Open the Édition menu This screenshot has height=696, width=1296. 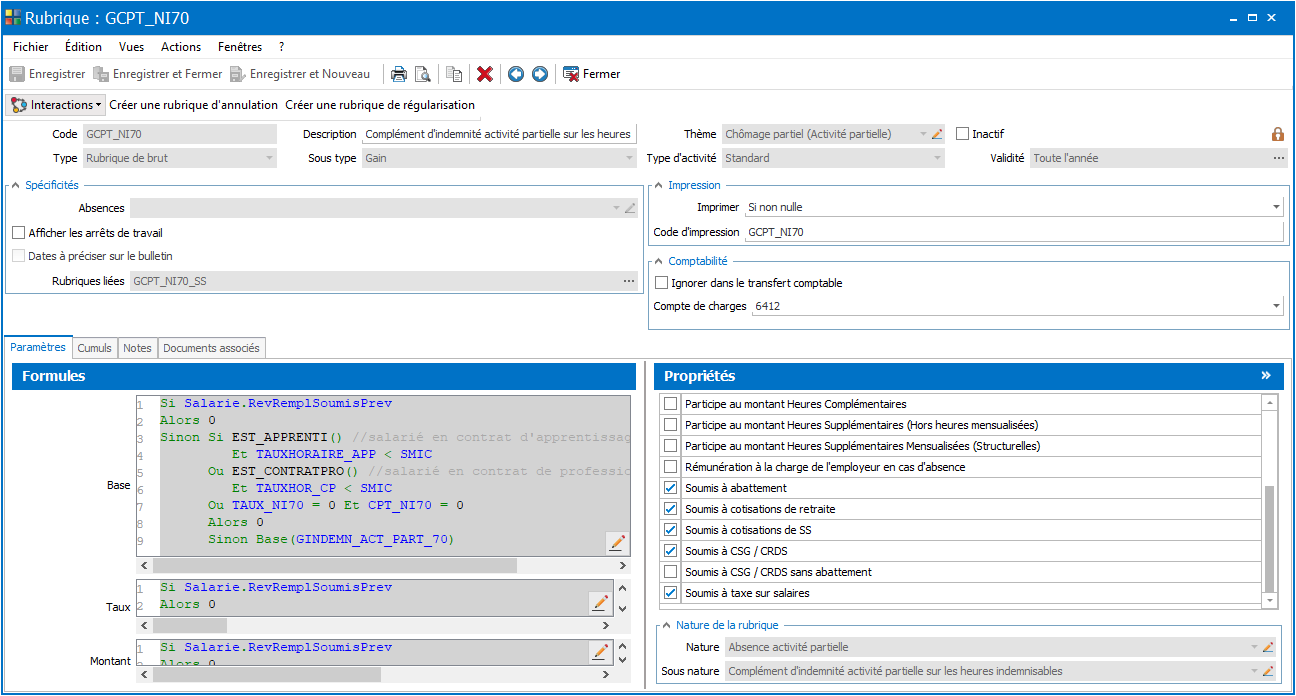click(x=83, y=47)
